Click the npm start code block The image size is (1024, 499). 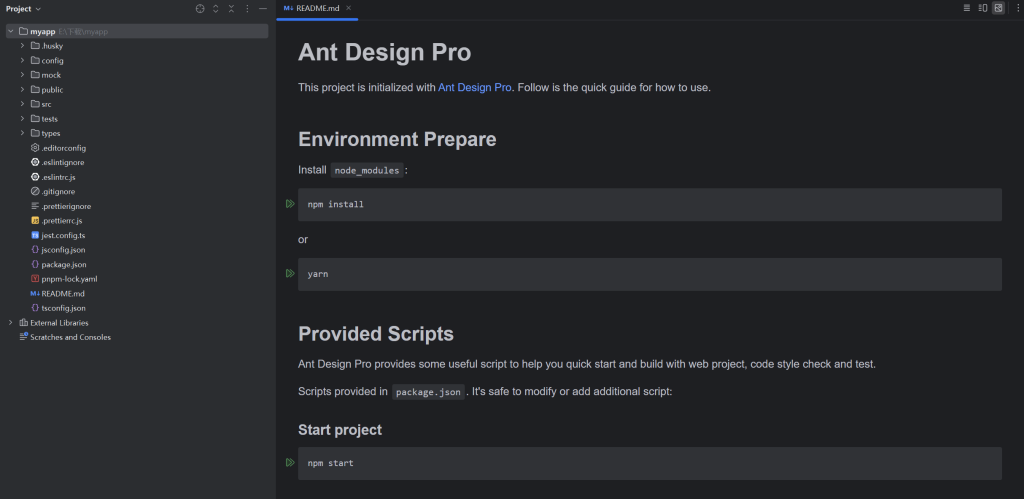[650, 463]
